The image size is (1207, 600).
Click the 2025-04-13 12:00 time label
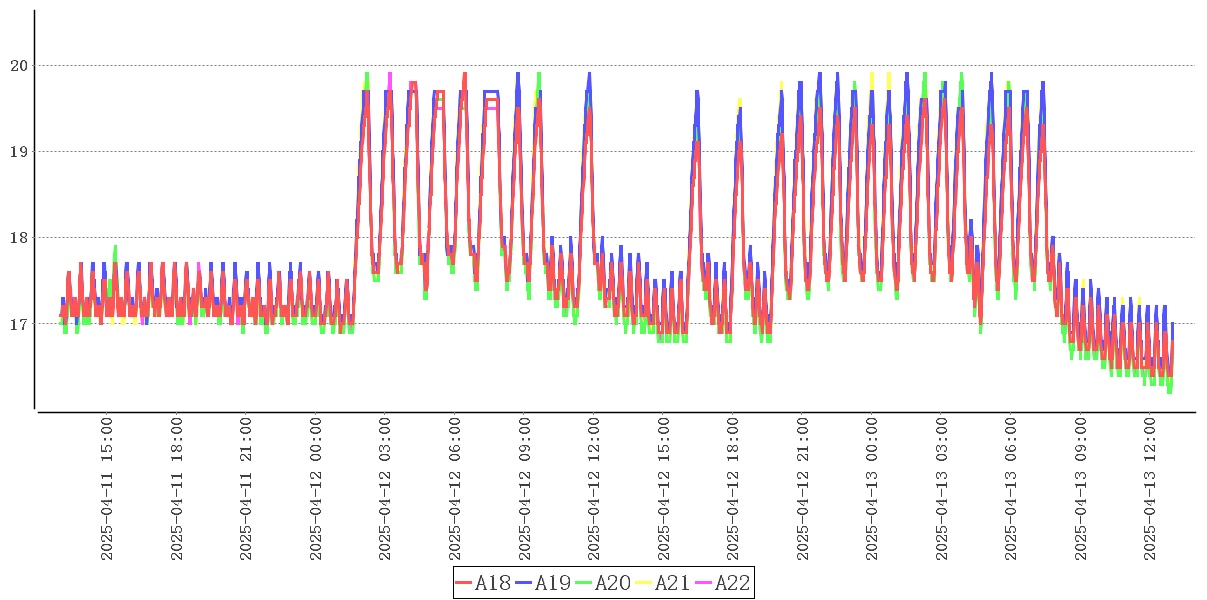click(1150, 489)
